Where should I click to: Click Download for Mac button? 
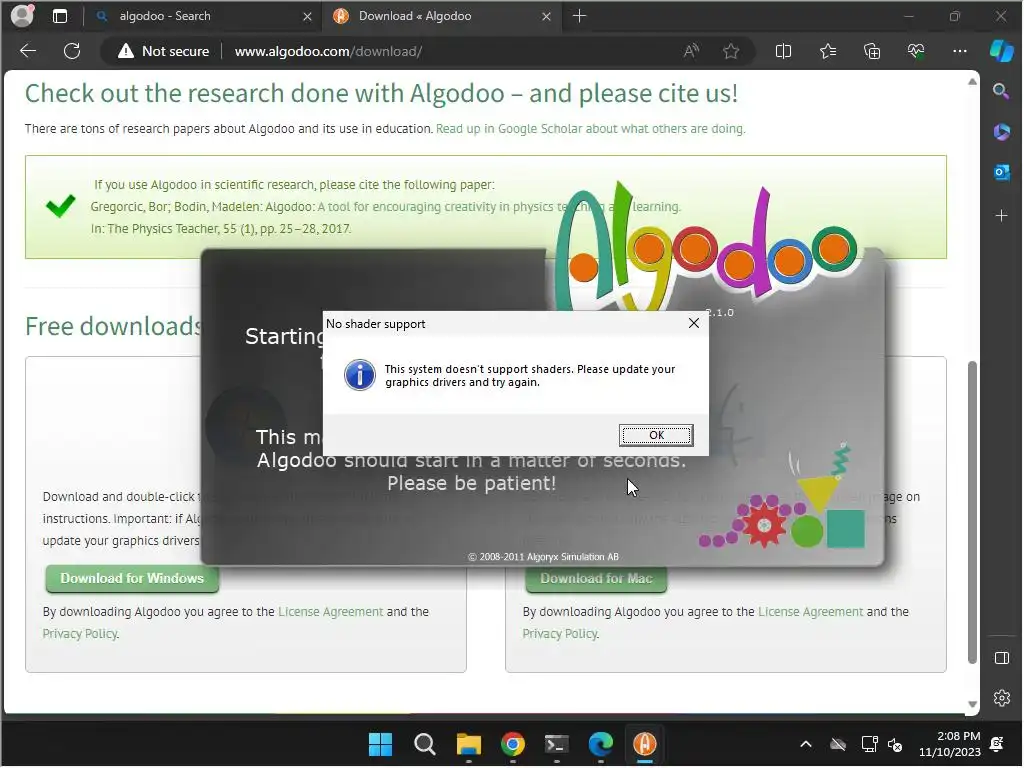pyautogui.click(x=596, y=579)
